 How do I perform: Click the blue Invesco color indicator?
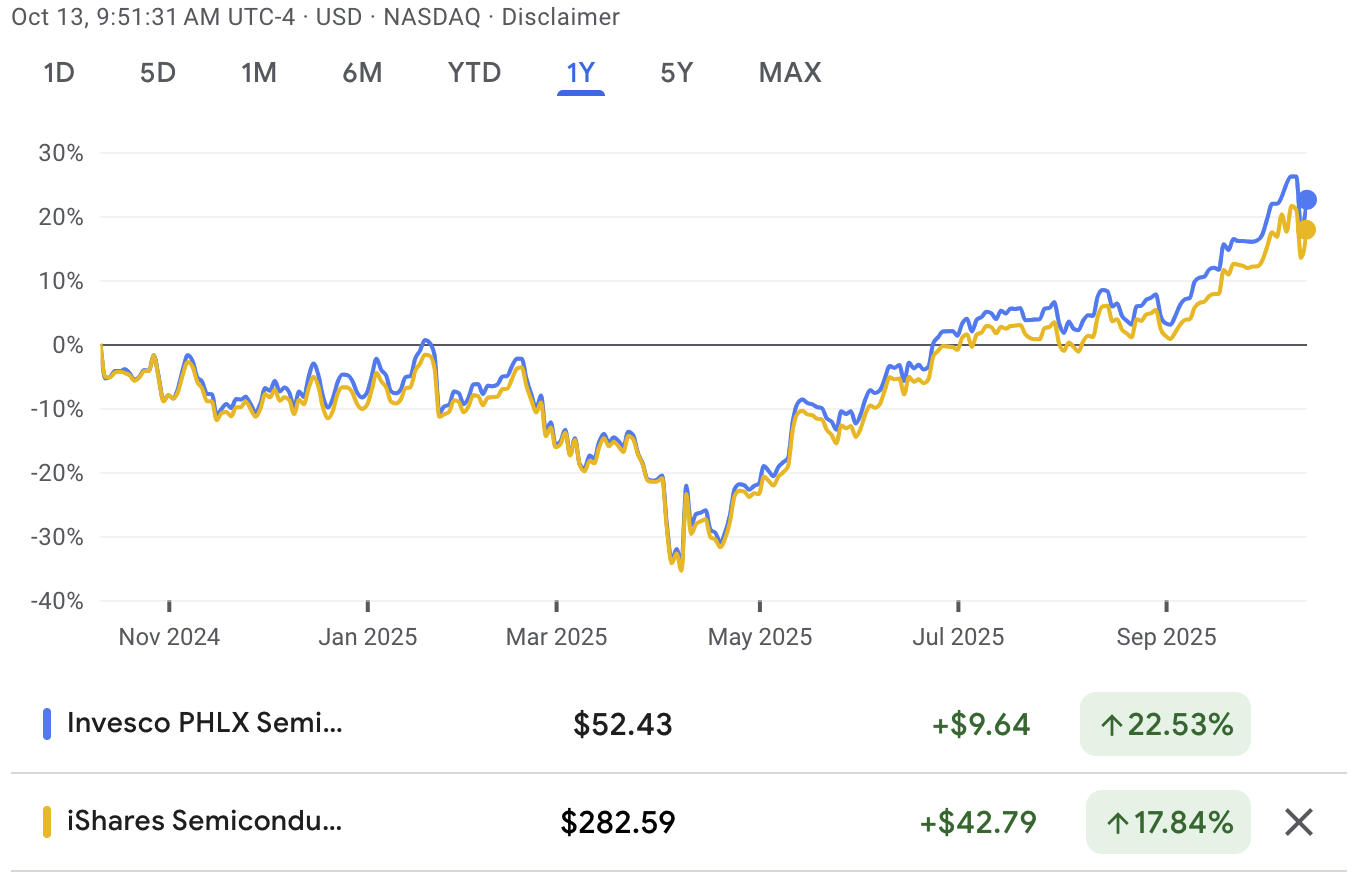coord(46,724)
